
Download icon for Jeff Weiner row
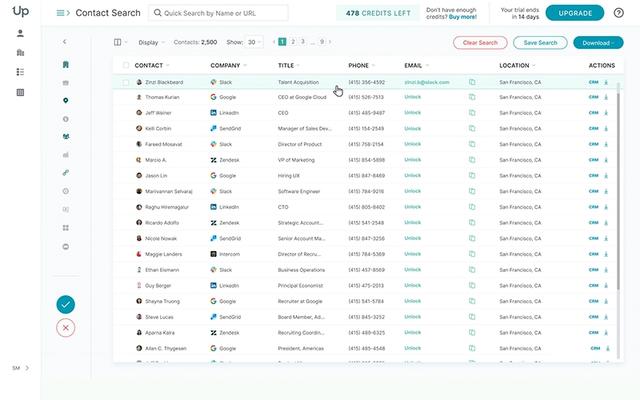(x=606, y=113)
